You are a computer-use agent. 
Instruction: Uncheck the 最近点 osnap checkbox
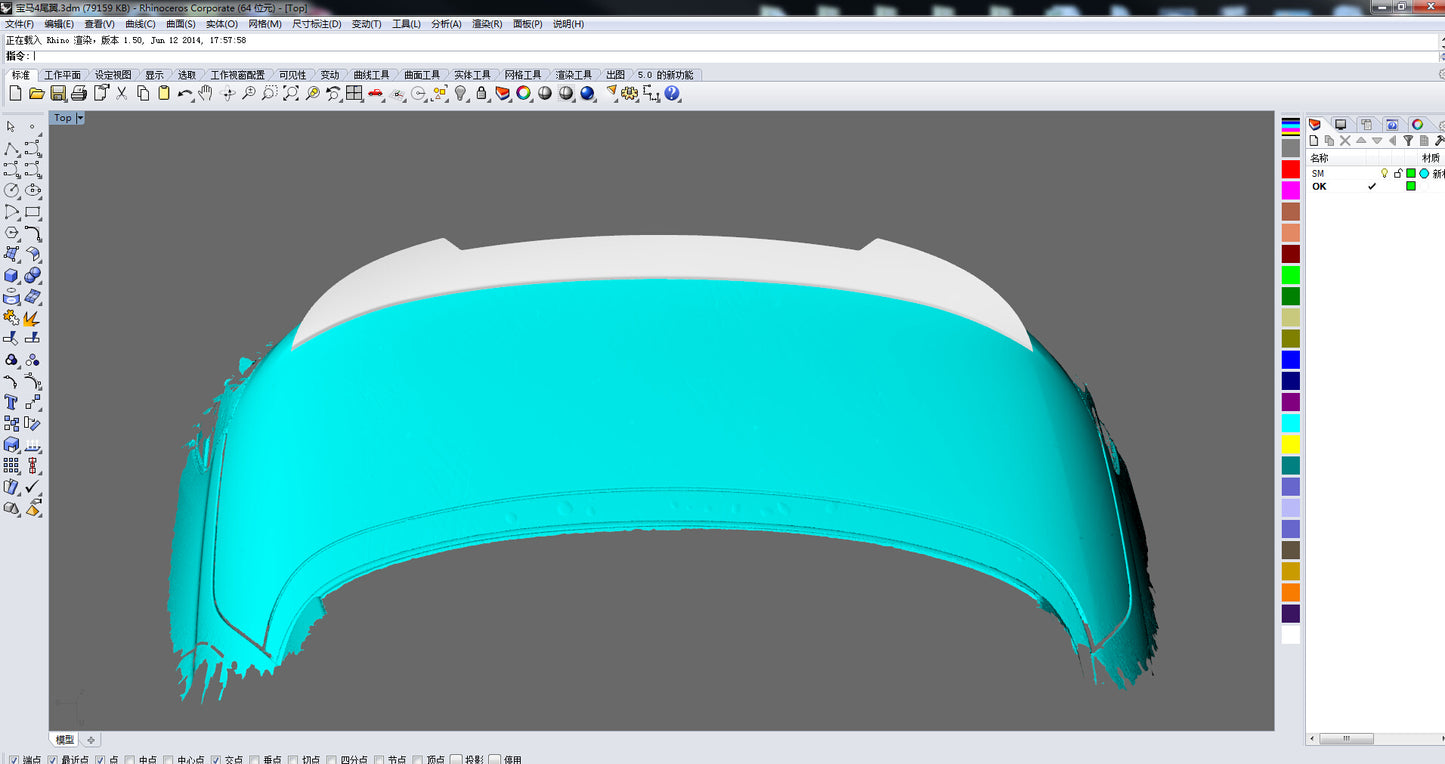(54, 760)
